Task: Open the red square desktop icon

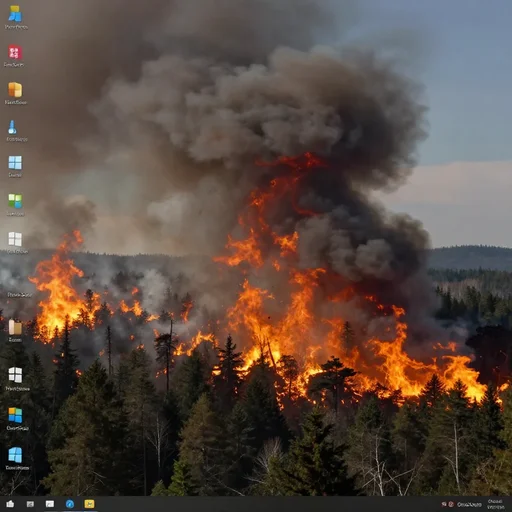Action: point(15,52)
